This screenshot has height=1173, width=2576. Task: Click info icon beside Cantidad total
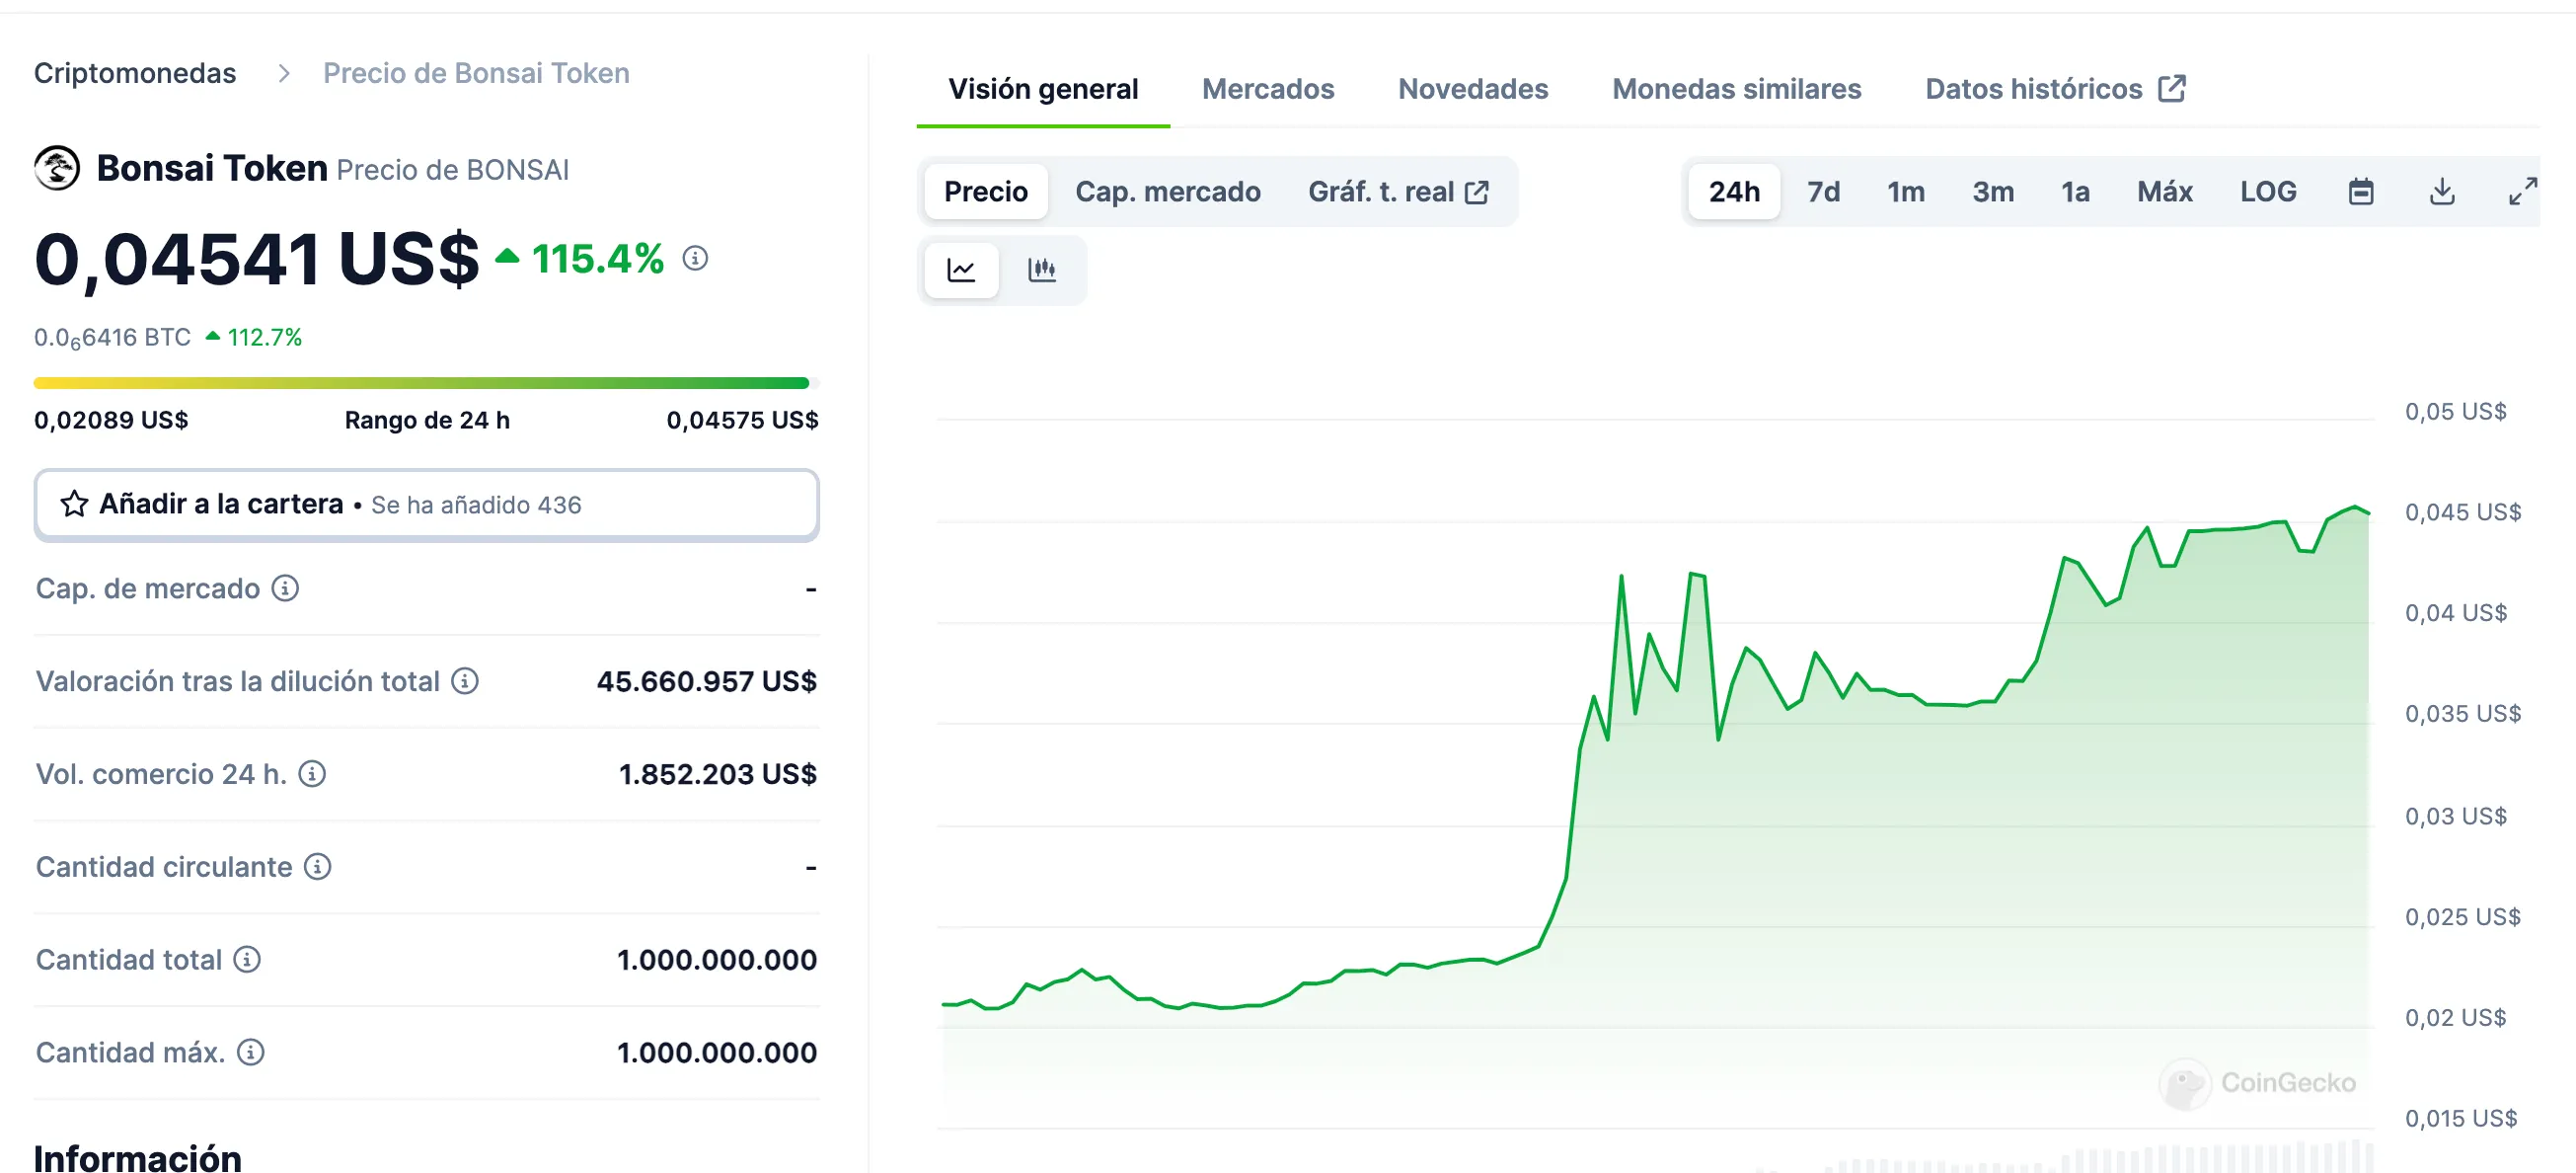click(x=247, y=960)
